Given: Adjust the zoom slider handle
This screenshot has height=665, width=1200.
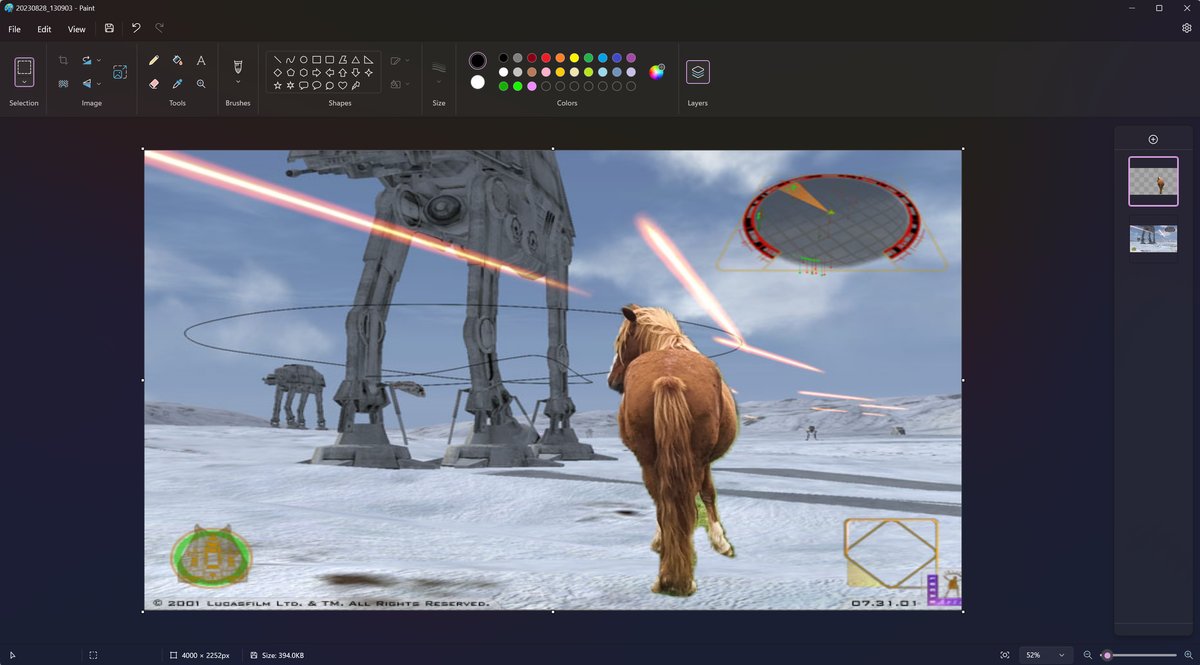Looking at the screenshot, I should click(x=1107, y=655).
